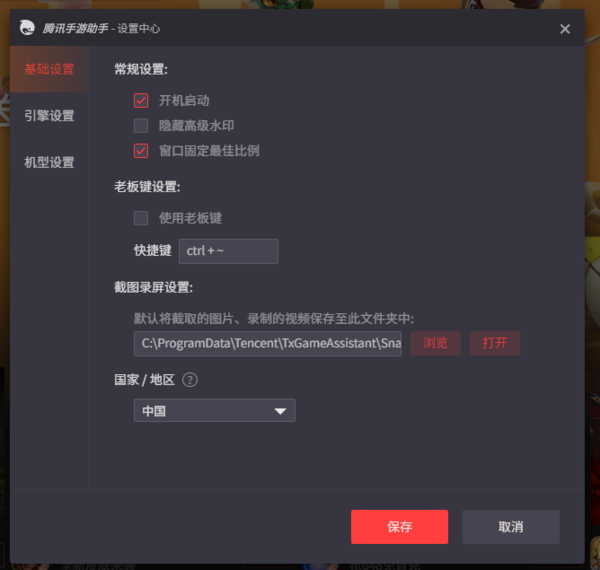Switch to the 基础设置 tab
The image size is (600, 570).
(x=49, y=69)
